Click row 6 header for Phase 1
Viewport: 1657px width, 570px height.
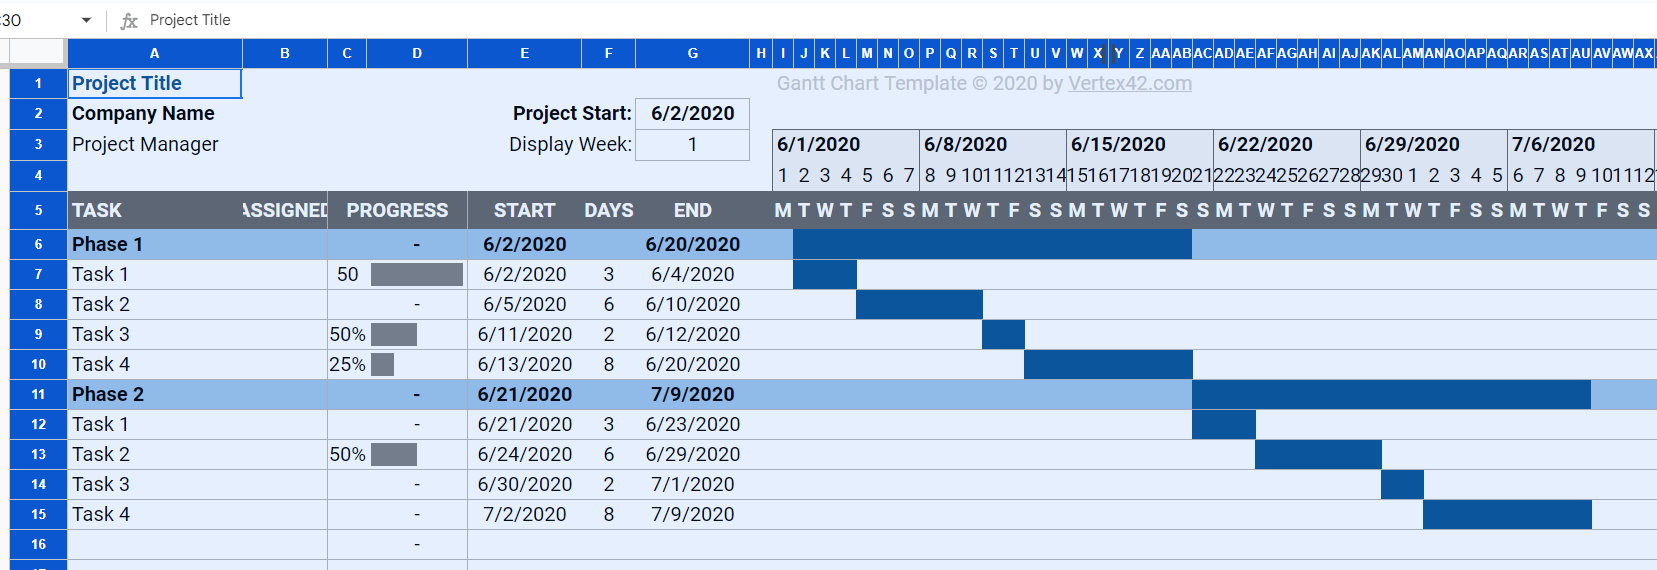click(38, 244)
